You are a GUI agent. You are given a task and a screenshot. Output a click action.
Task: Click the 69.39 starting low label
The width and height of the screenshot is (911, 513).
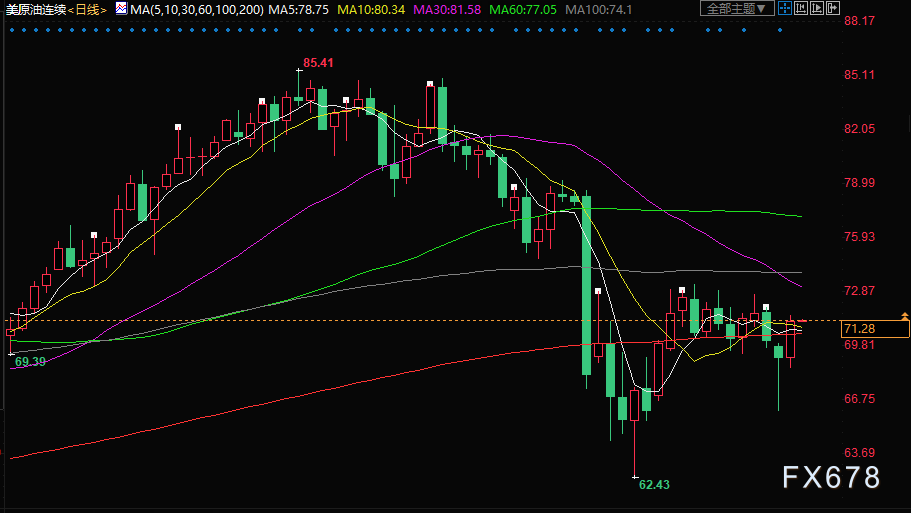click(x=29, y=361)
